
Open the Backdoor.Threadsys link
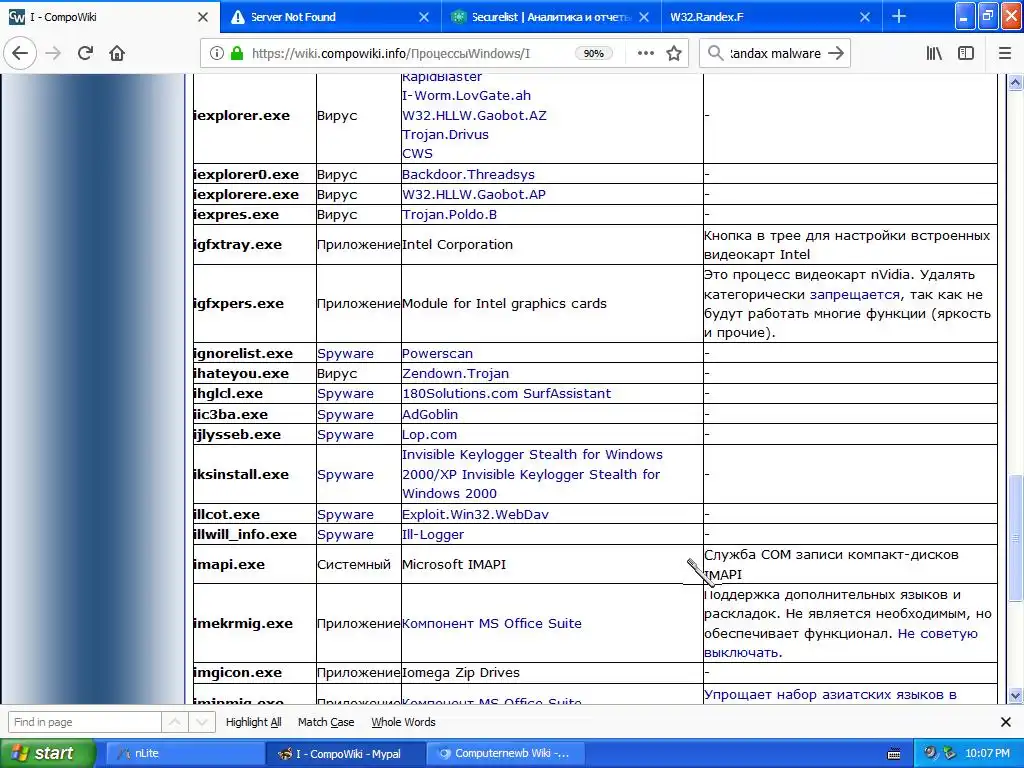pyautogui.click(x=468, y=174)
